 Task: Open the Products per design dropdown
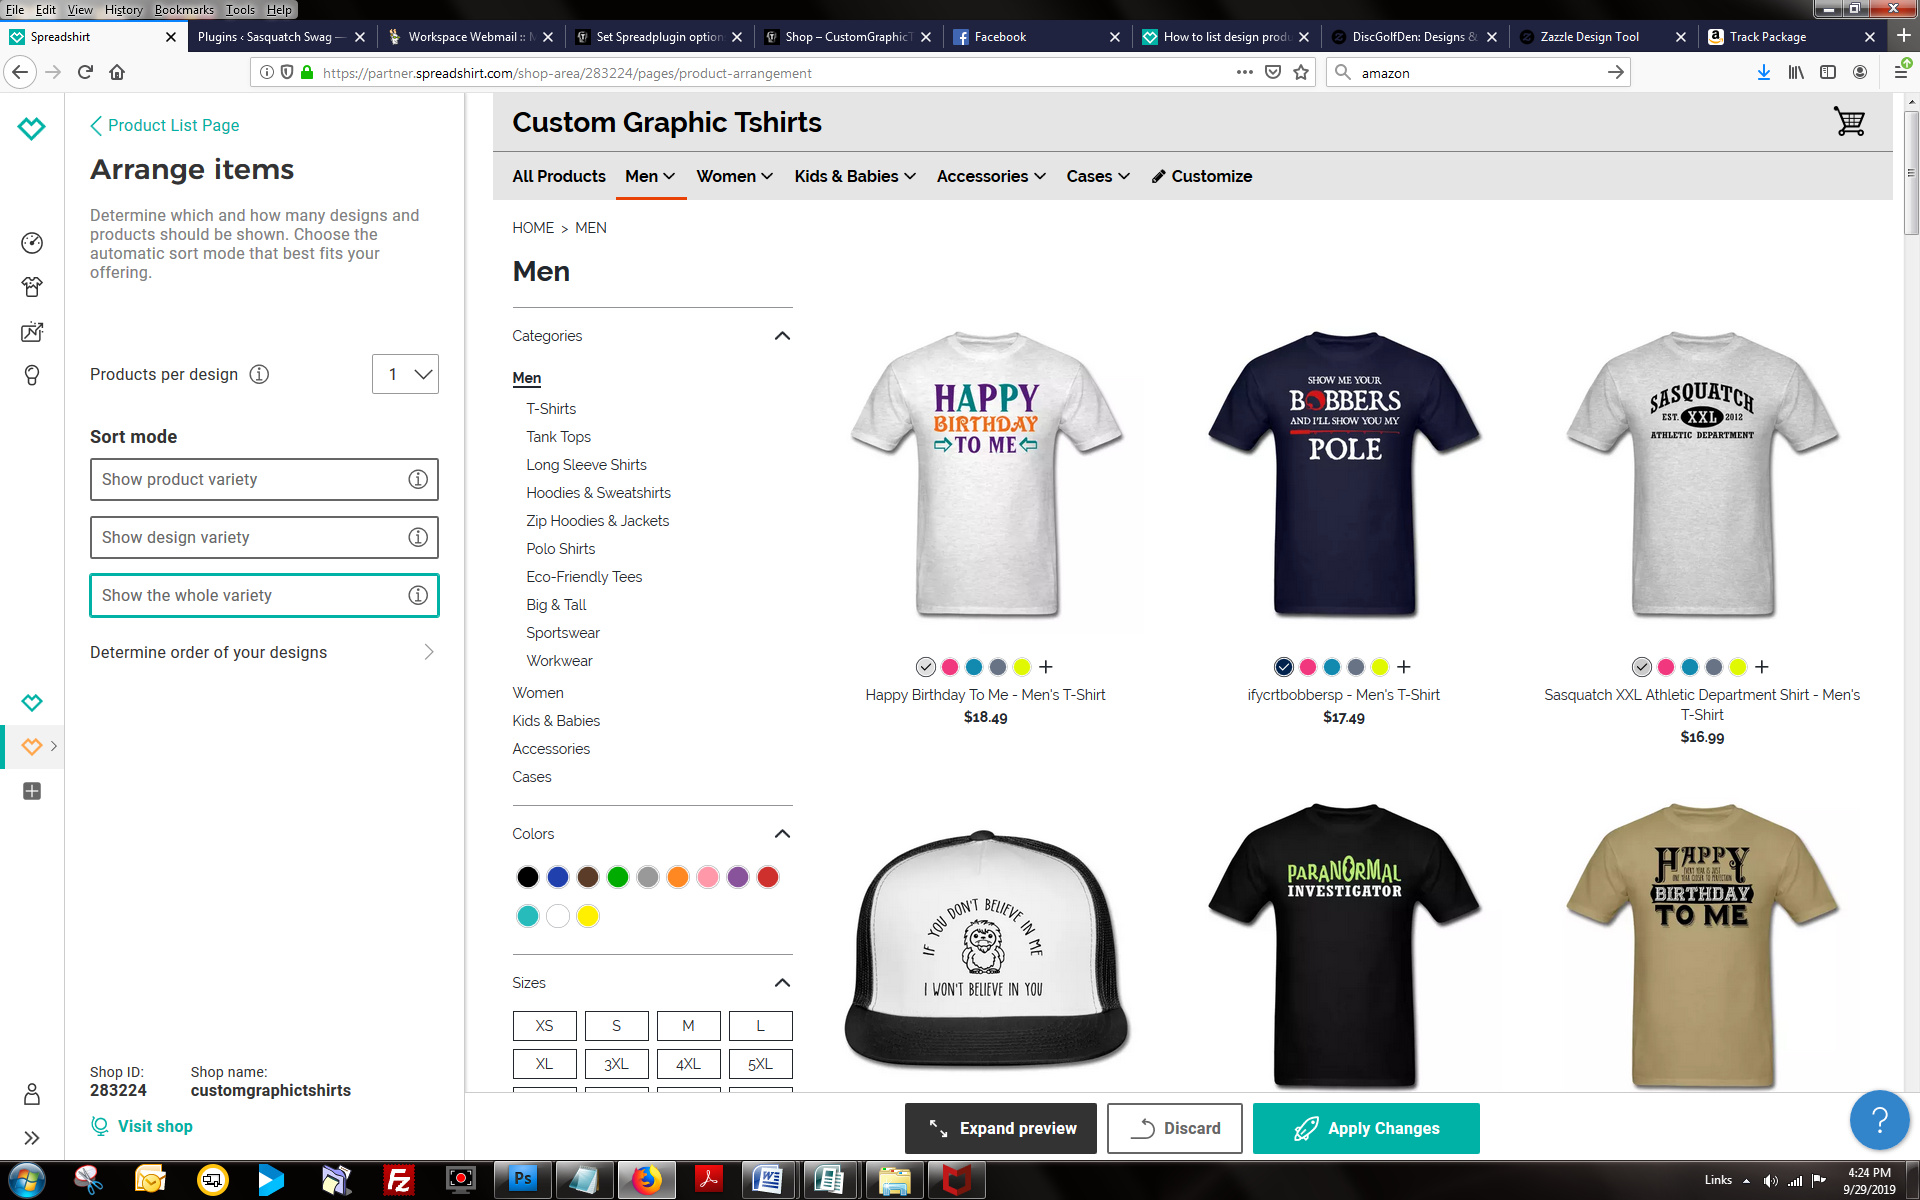click(x=405, y=374)
